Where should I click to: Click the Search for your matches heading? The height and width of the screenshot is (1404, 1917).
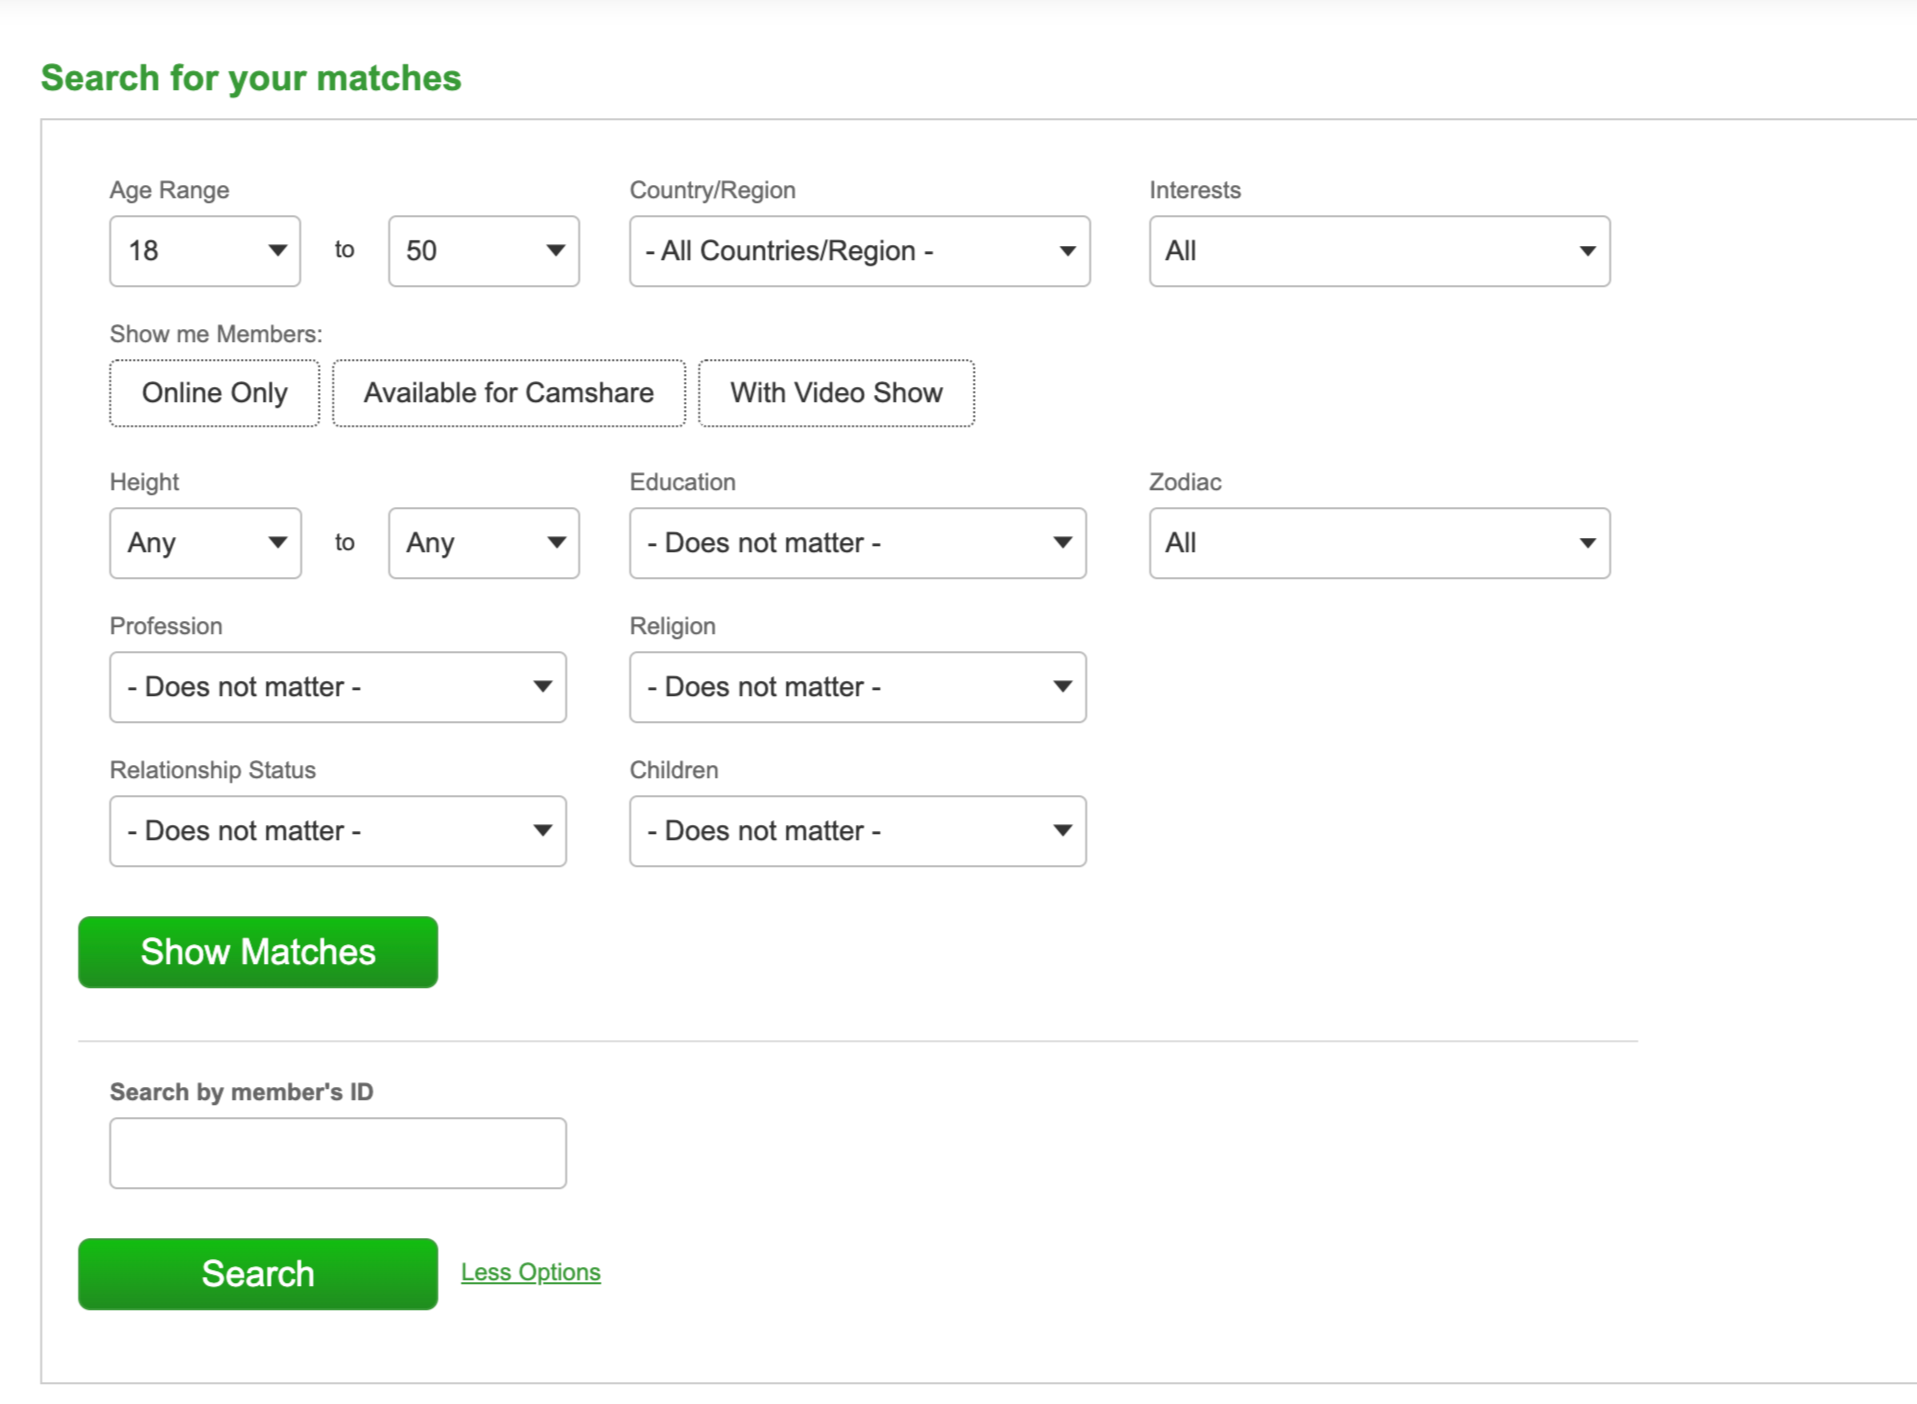click(250, 78)
